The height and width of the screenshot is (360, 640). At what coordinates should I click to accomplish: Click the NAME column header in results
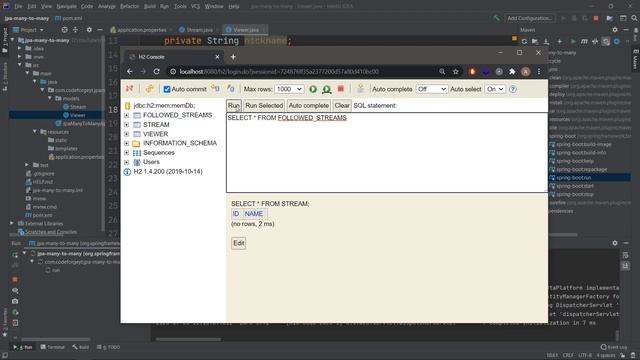(253, 213)
